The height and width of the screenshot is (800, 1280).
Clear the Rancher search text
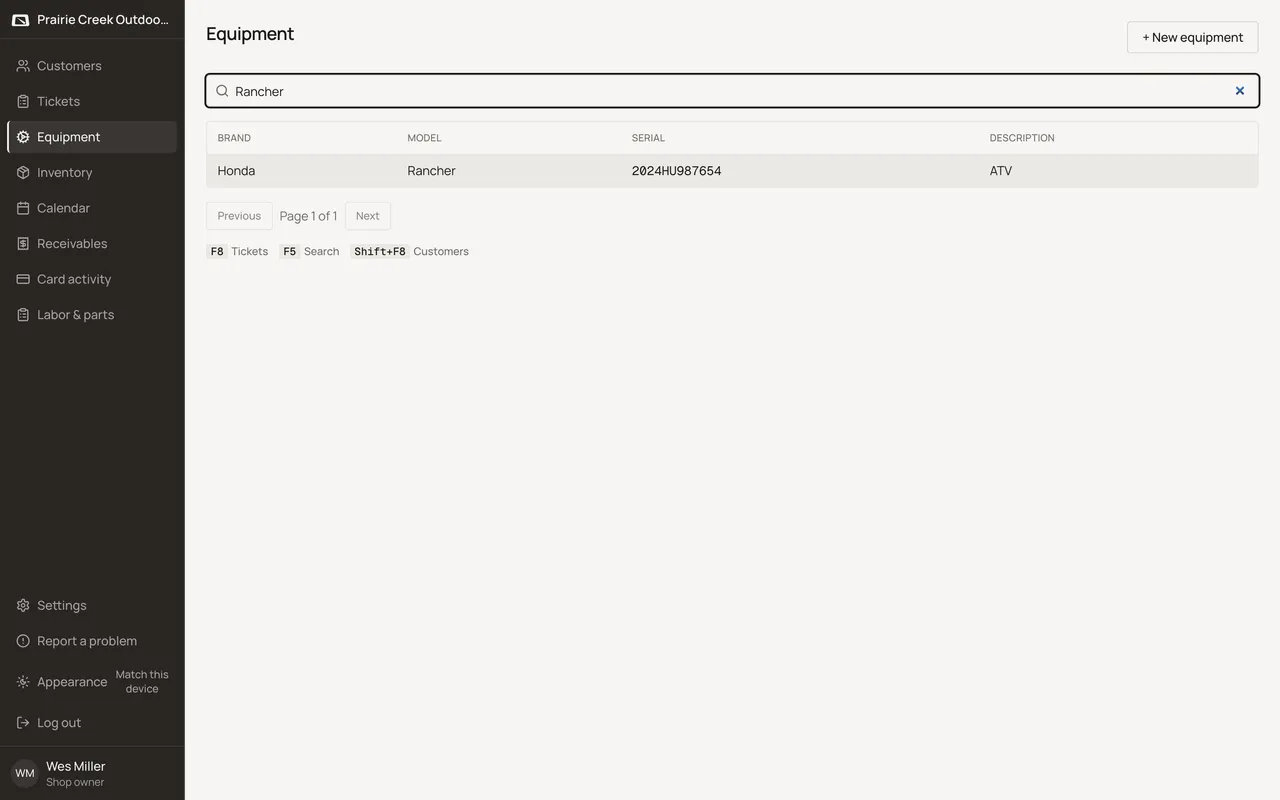(1240, 91)
